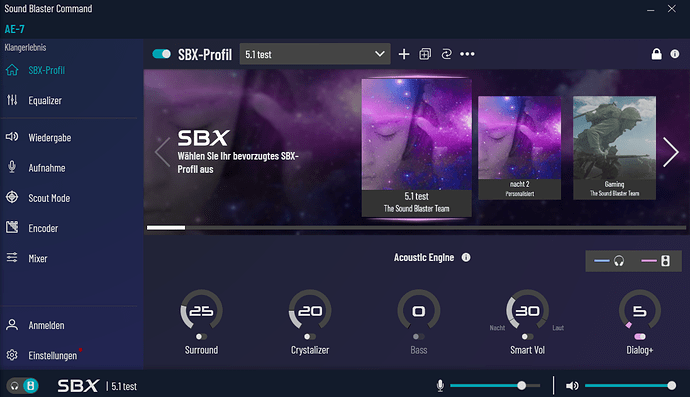Enable the Bass switch
Image resolution: width=690 pixels, height=397 pixels.
click(418, 337)
